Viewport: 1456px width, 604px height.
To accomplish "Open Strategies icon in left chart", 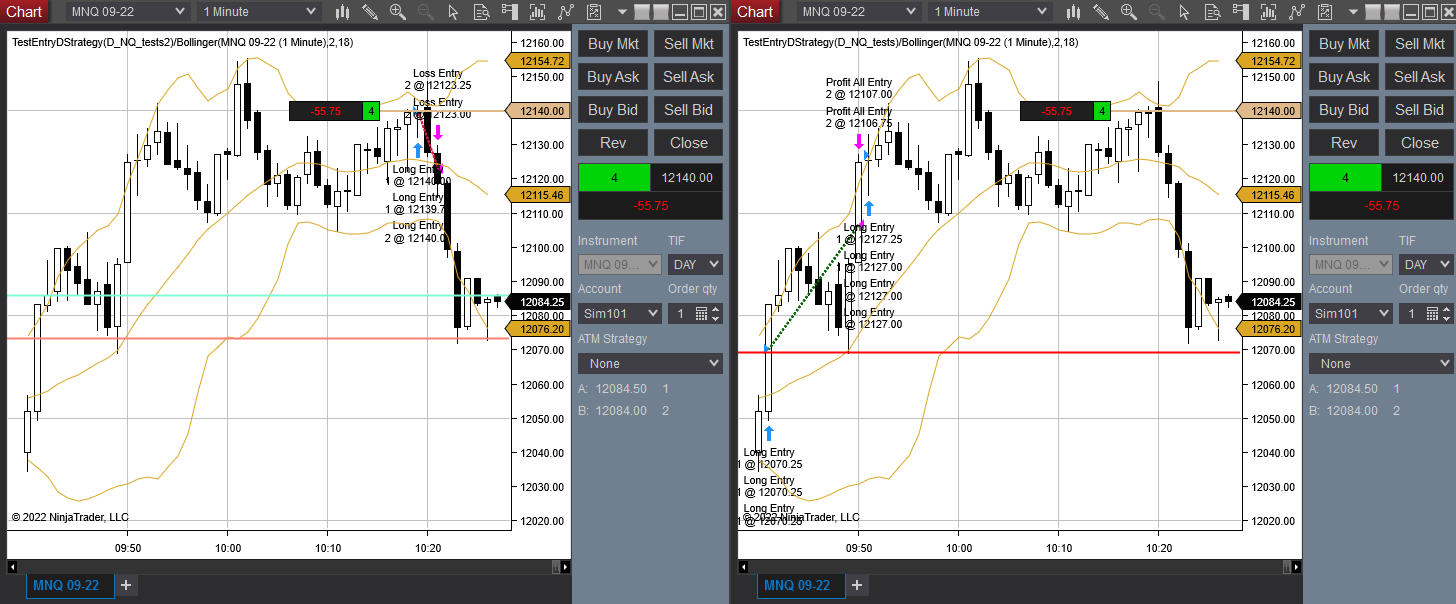I will [x=594, y=12].
